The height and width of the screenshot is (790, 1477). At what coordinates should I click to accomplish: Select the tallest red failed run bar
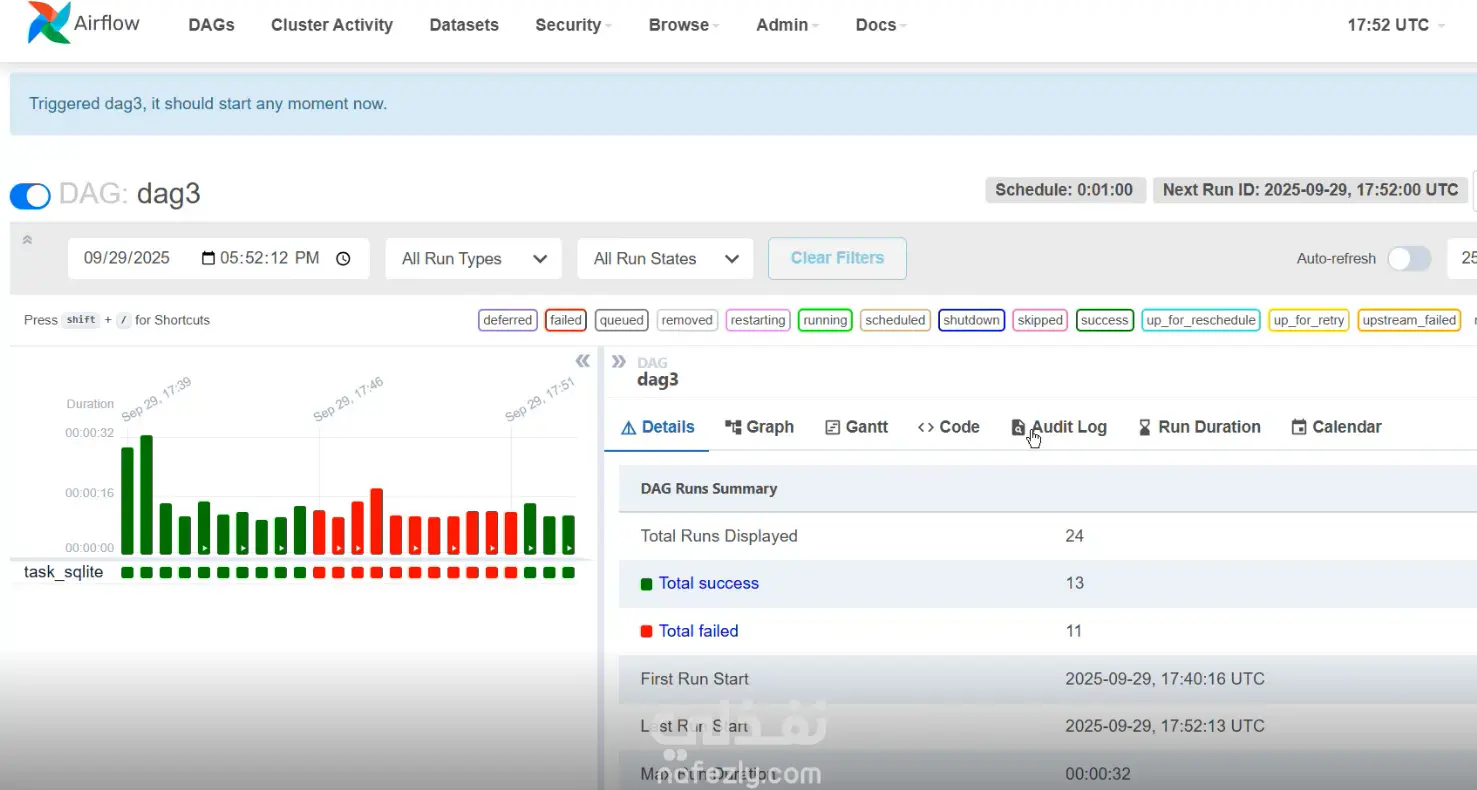[377, 522]
